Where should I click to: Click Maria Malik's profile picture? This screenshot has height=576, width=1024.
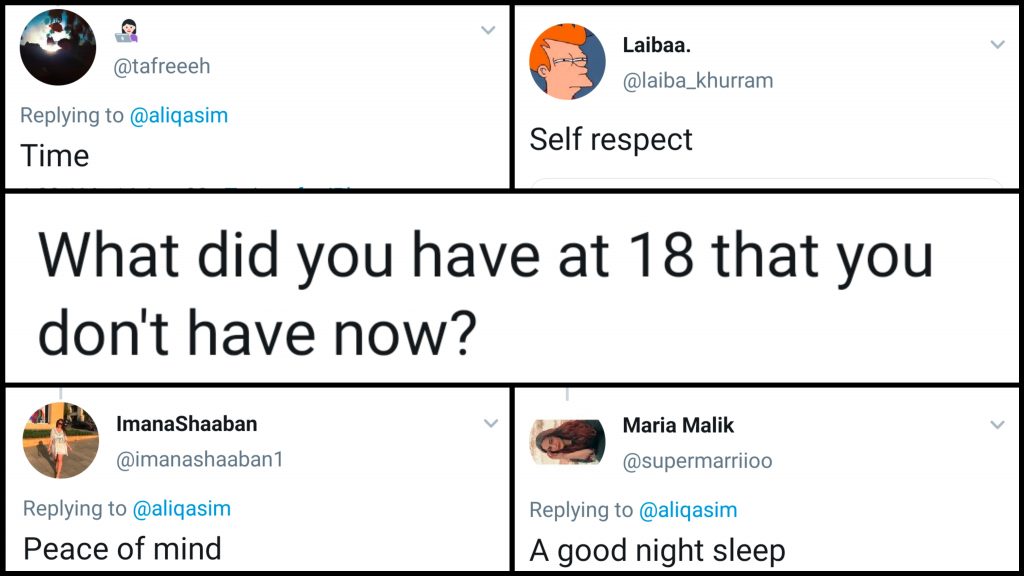pyautogui.click(x=567, y=442)
